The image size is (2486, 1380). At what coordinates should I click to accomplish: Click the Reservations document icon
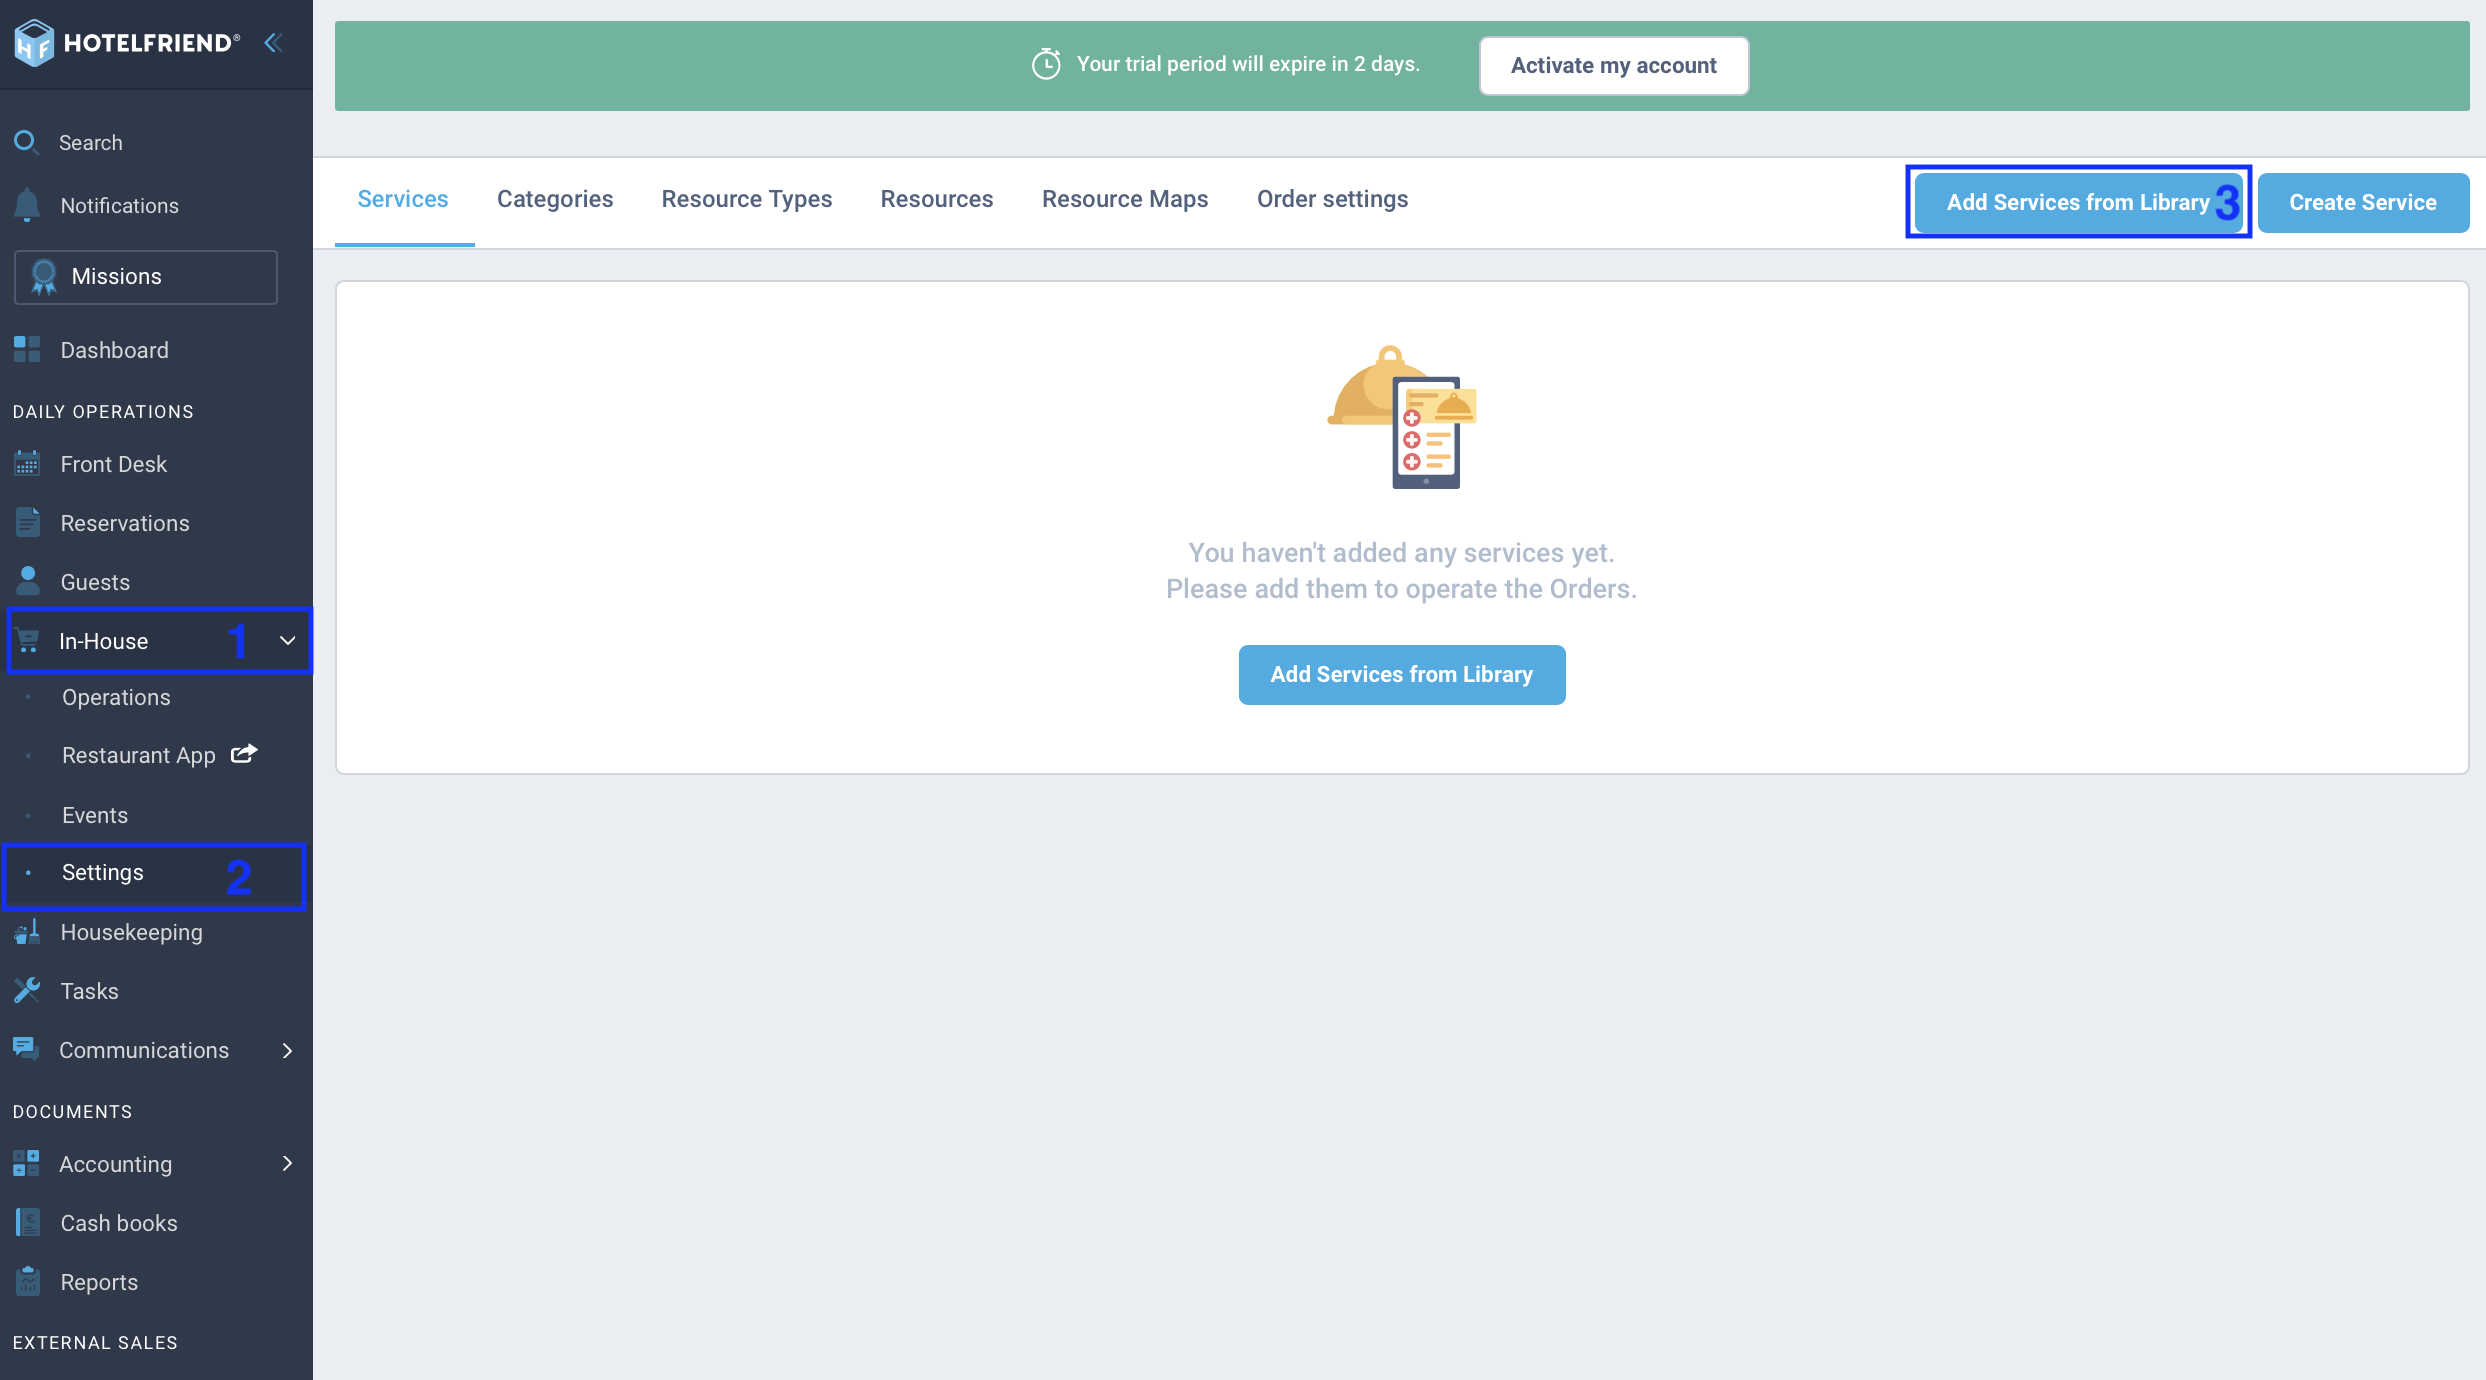[x=27, y=523]
